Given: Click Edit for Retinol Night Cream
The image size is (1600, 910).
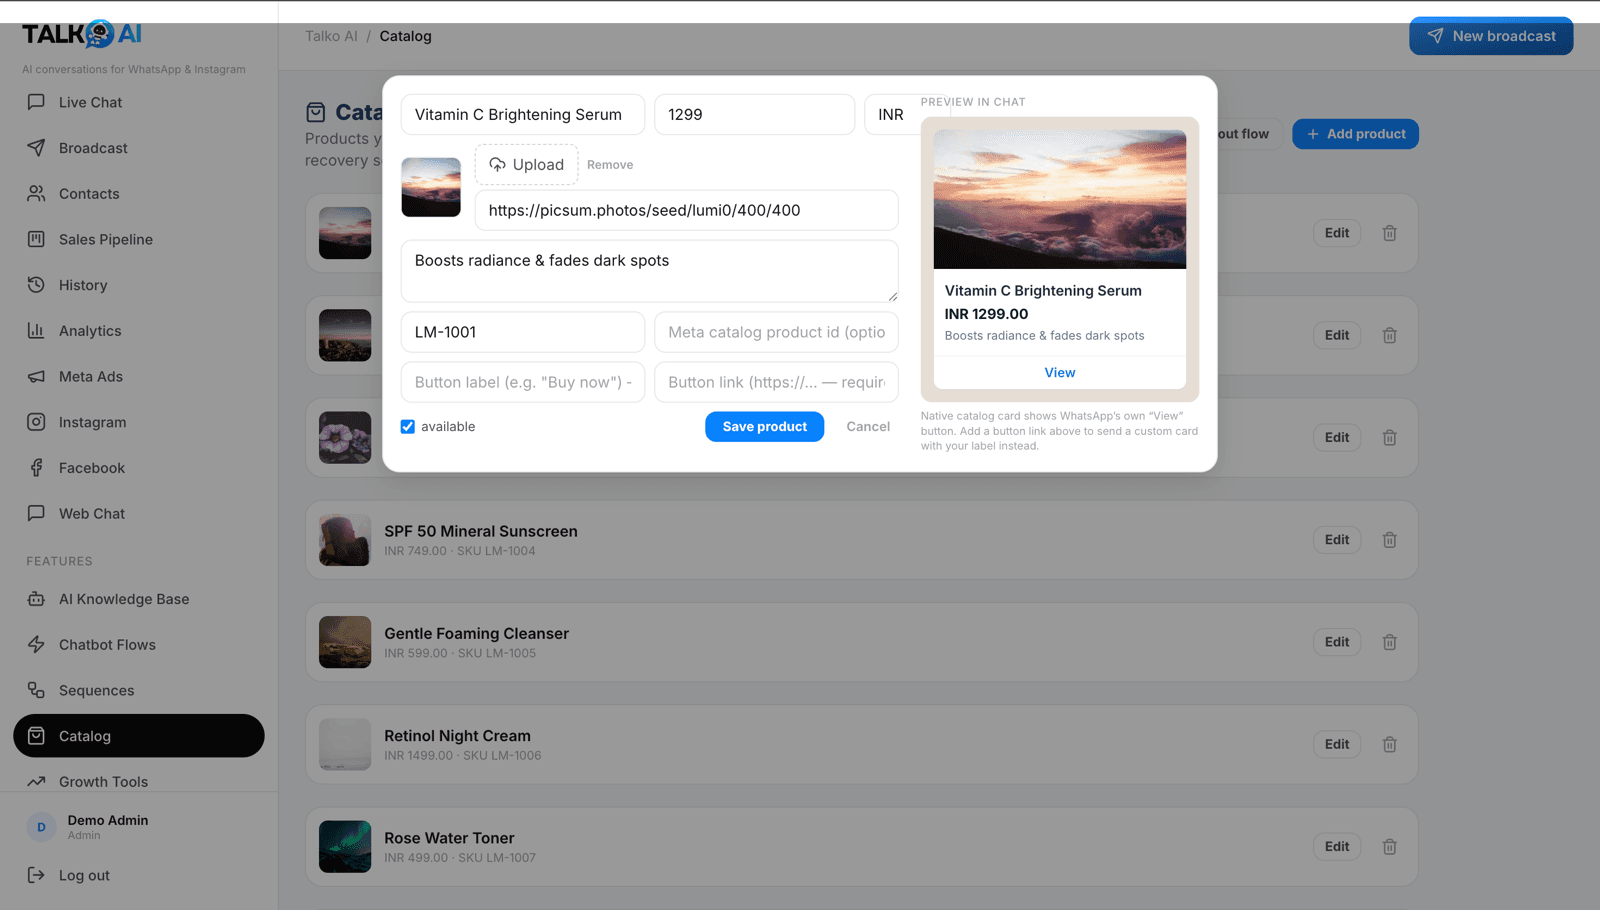Looking at the screenshot, I should (x=1337, y=744).
